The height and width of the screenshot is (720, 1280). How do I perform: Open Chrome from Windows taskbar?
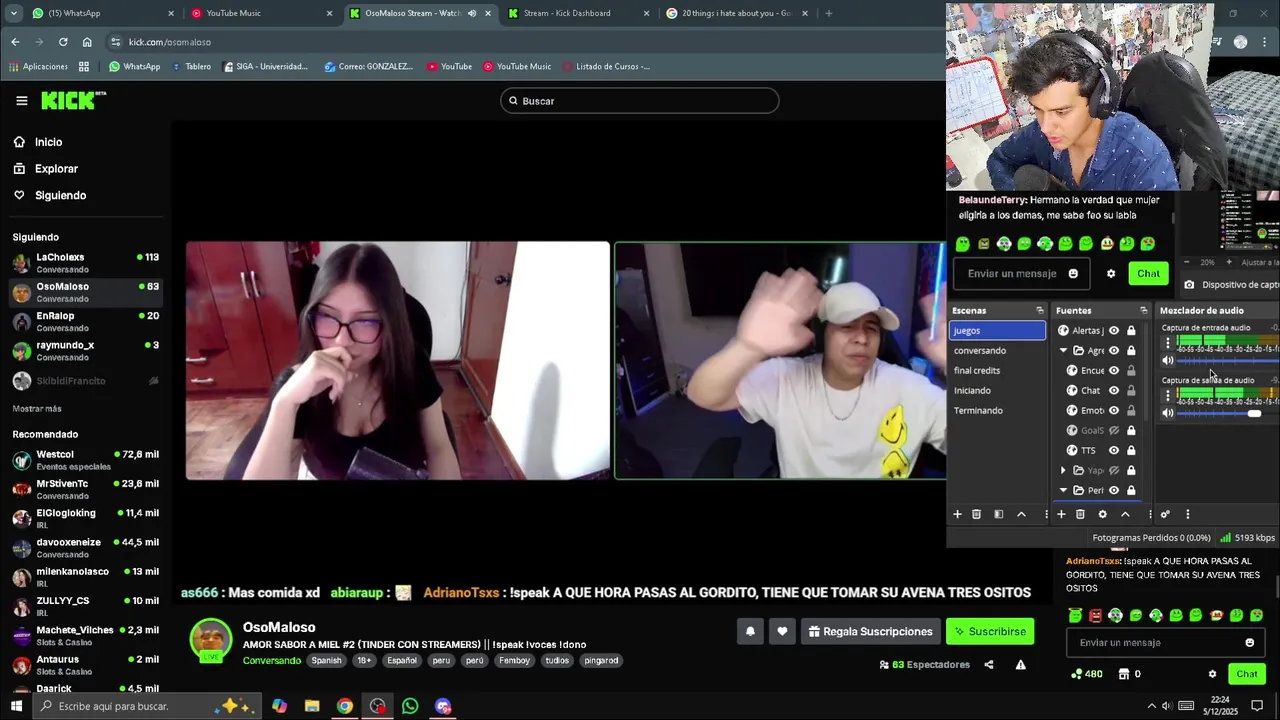(344, 706)
